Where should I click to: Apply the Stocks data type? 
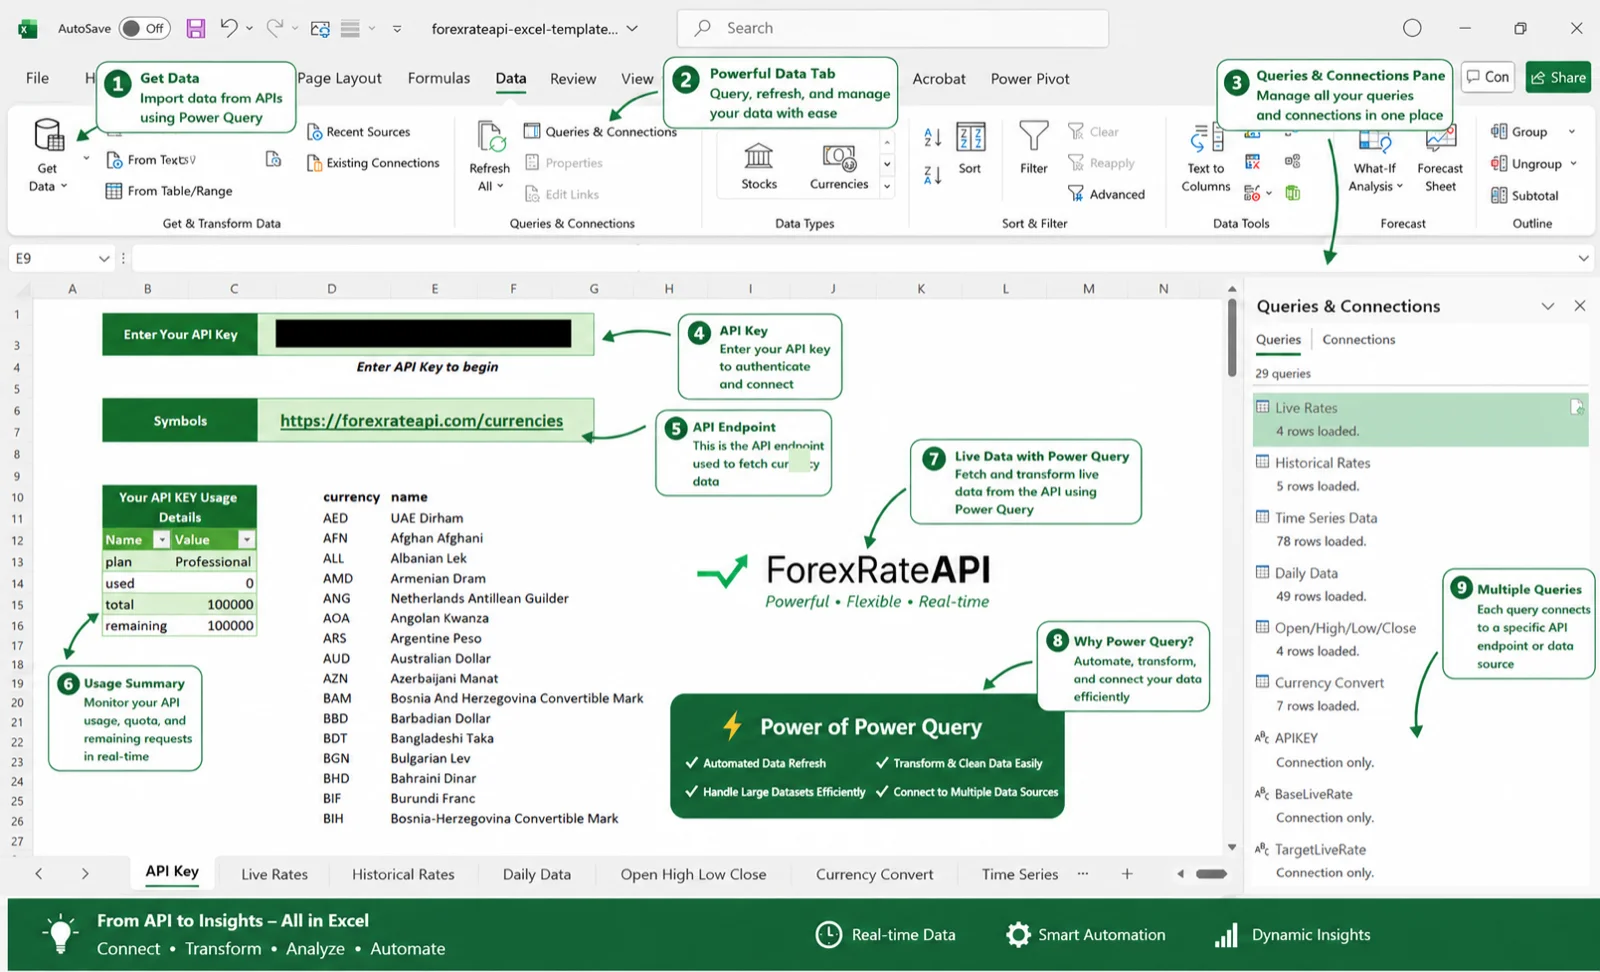coord(759,166)
